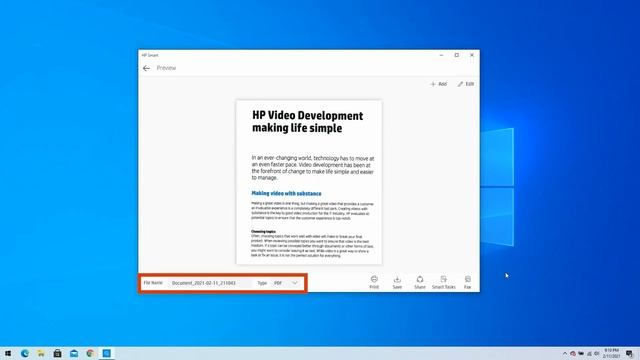Open Mail app from taskbar

74,353
